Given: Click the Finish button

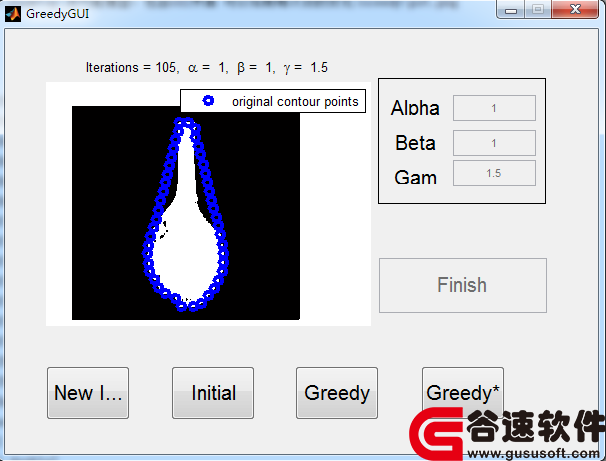Looking at the screenshot, I should 463,285.
